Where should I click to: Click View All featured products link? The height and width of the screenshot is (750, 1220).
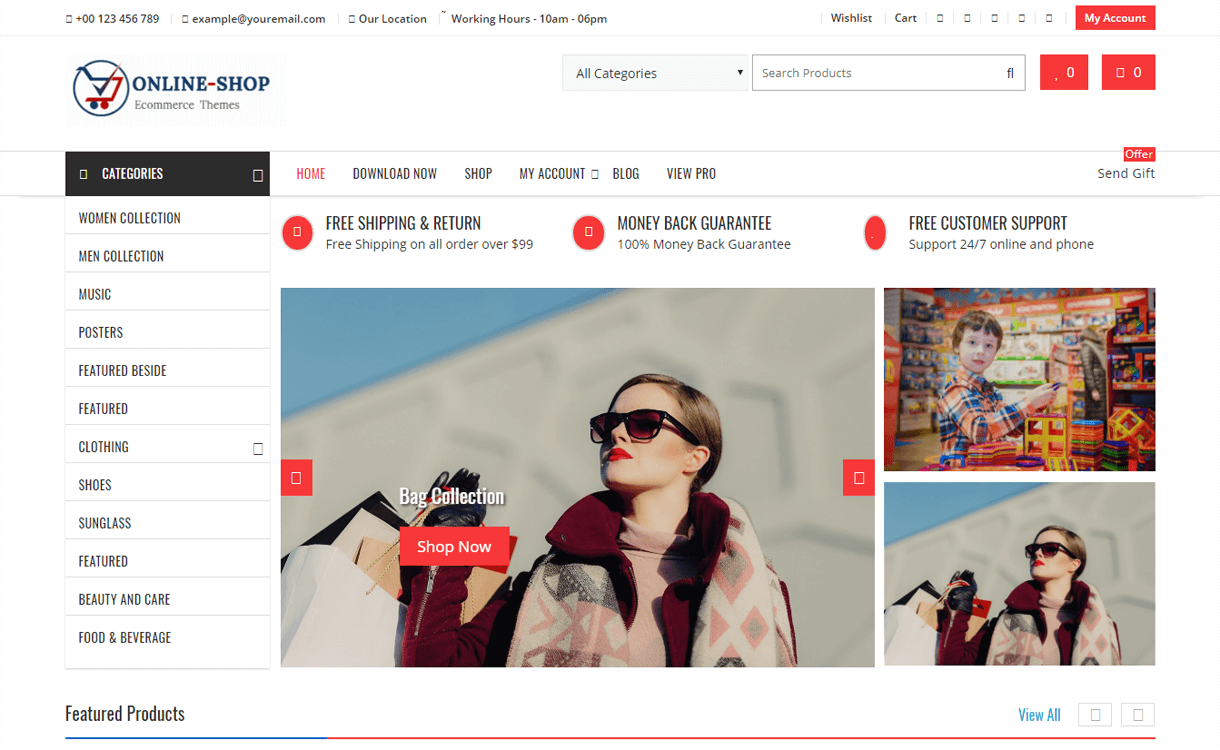pos(1039,715)
